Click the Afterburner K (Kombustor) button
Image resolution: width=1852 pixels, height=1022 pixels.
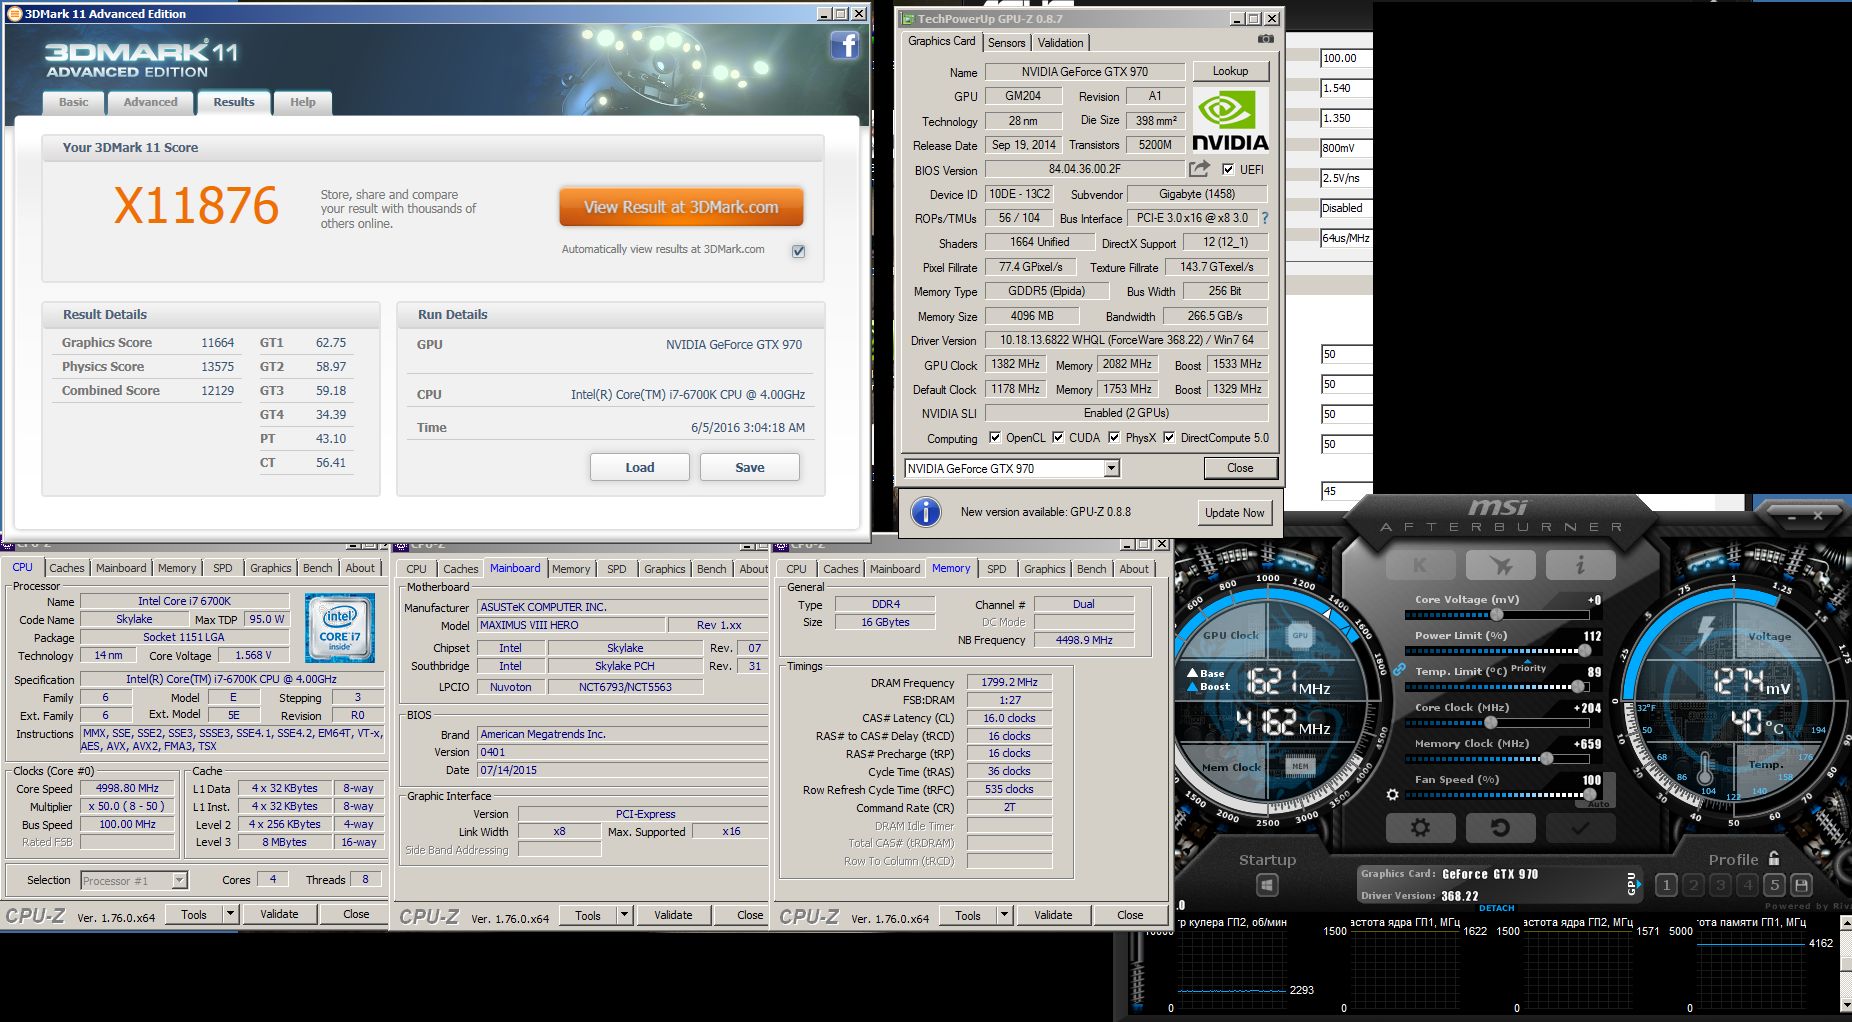click(x=1420, y=565)
